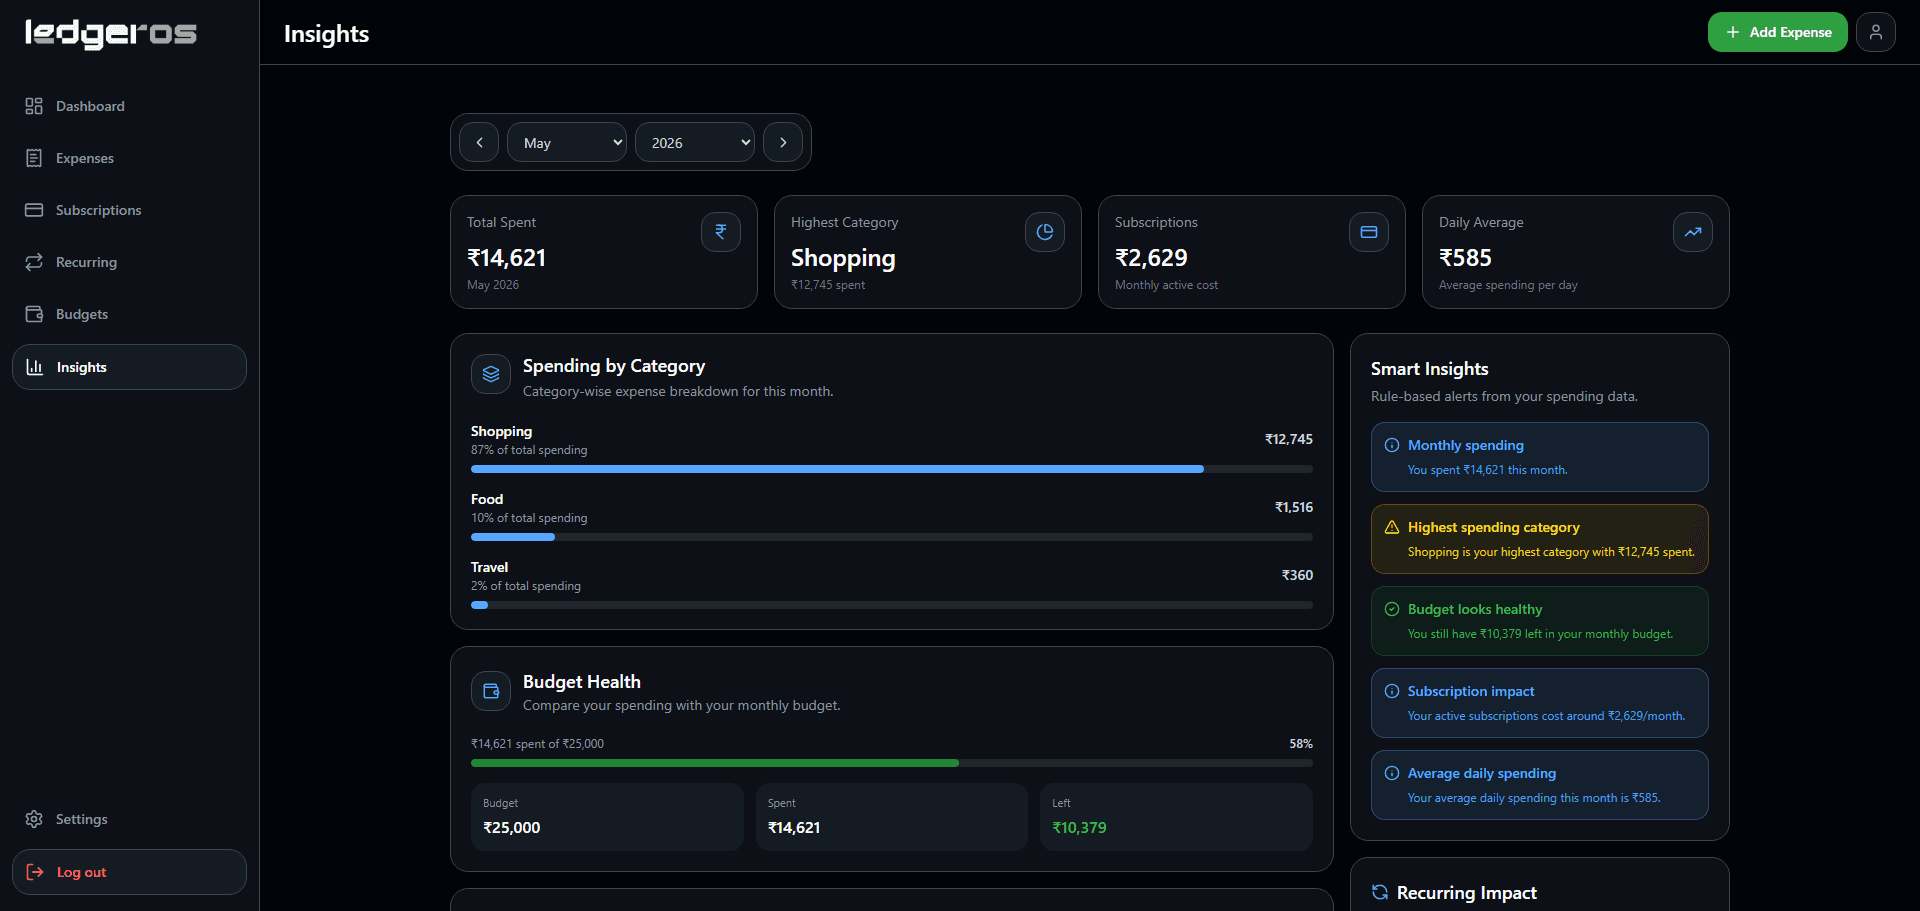Click the trend icon in Daily Average card
The height and width of the screenshot is (911, 1920).
1693,232
